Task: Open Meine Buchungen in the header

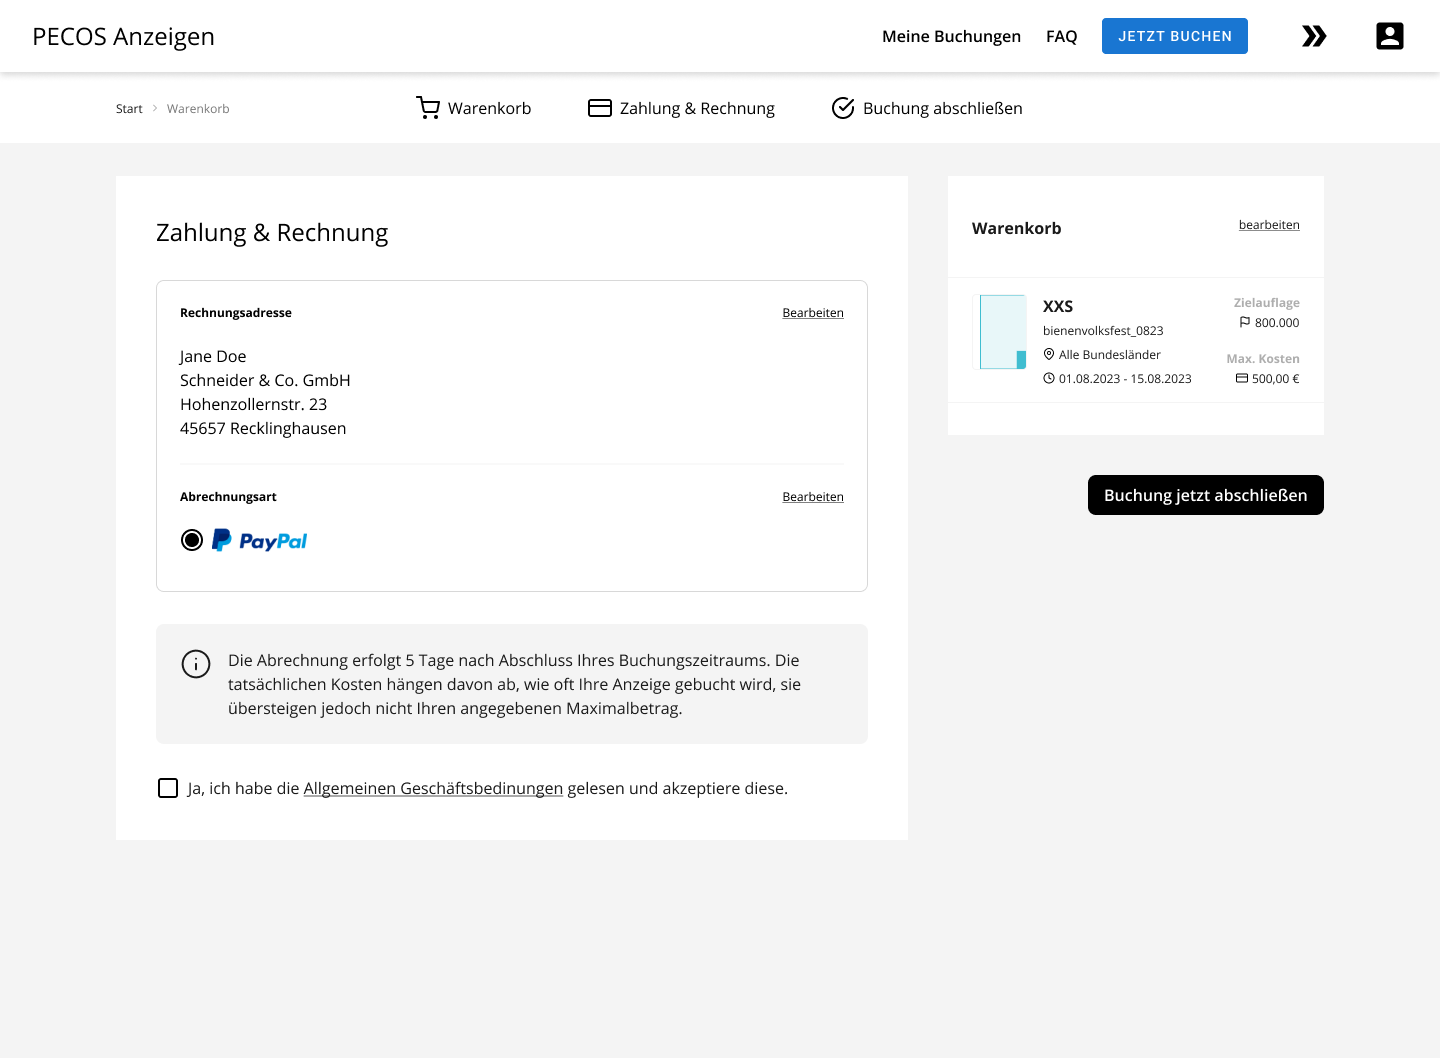Action: (x=951, y=36)
